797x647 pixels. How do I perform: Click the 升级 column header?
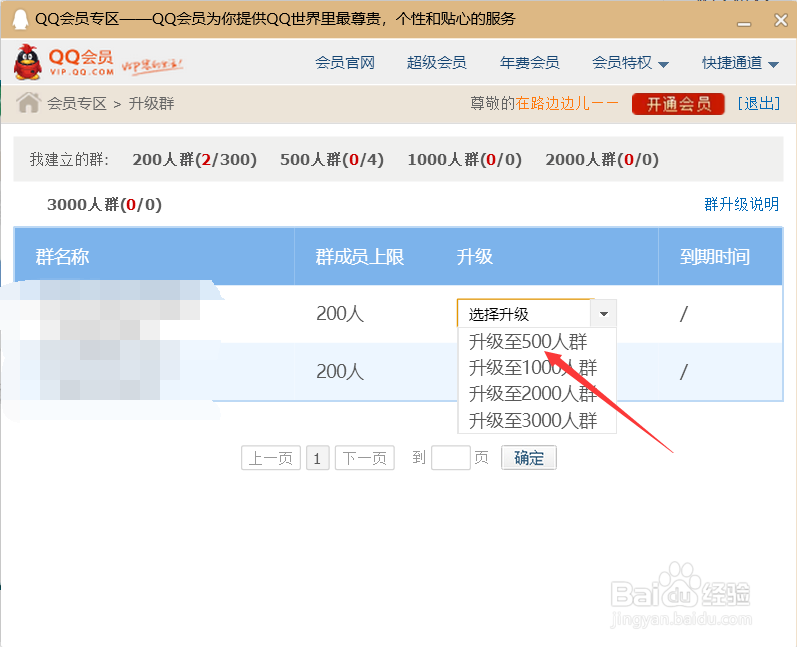(x=475, y=257)
